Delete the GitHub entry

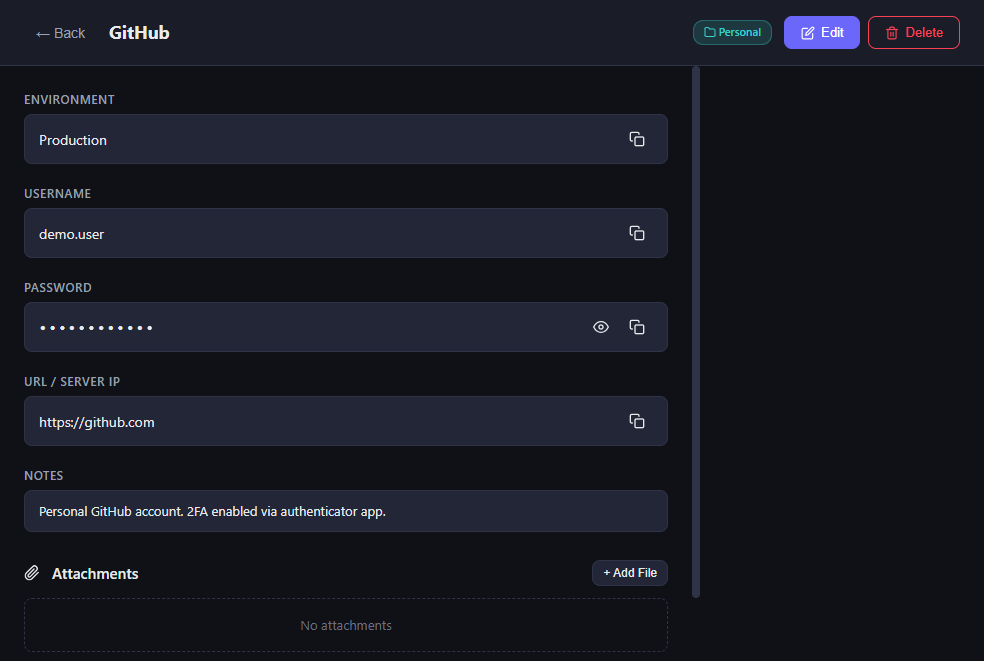[913, 33]
